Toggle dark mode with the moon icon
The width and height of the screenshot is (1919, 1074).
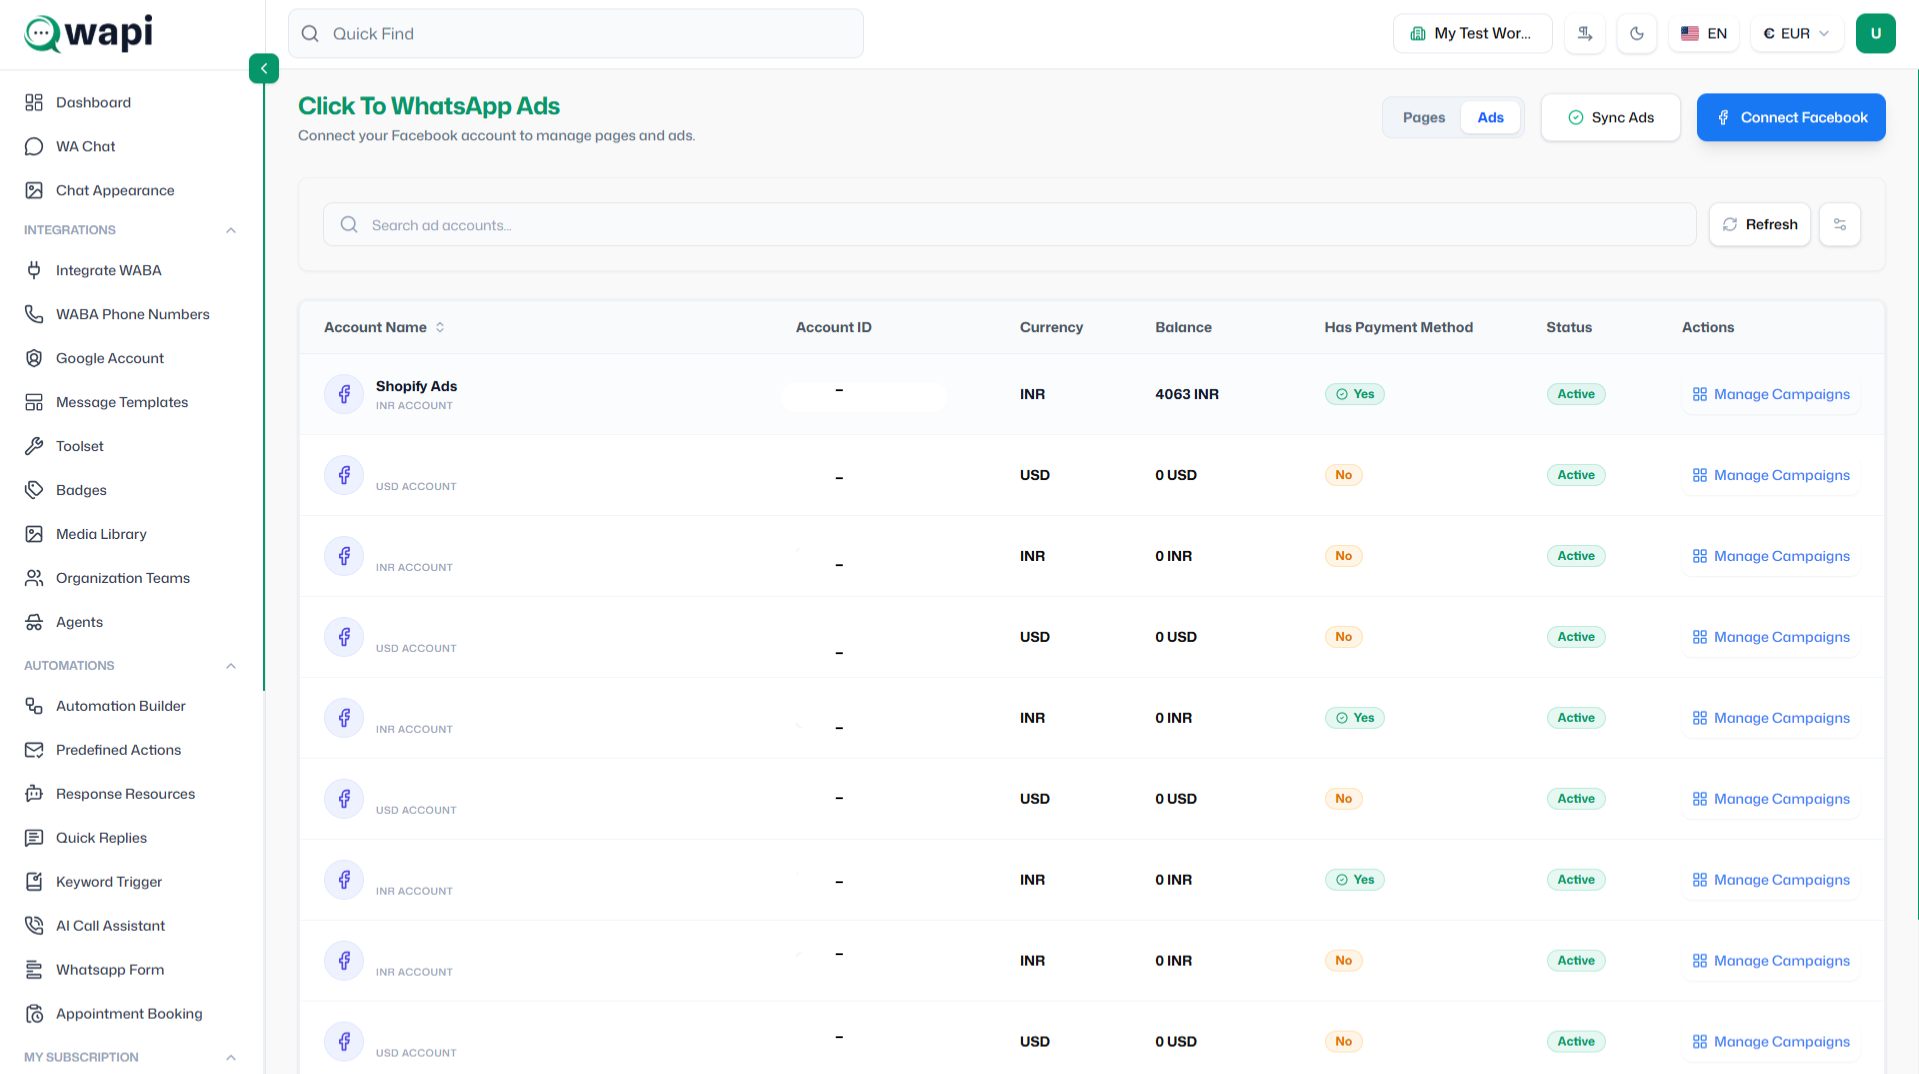(x=1637, y=33)
